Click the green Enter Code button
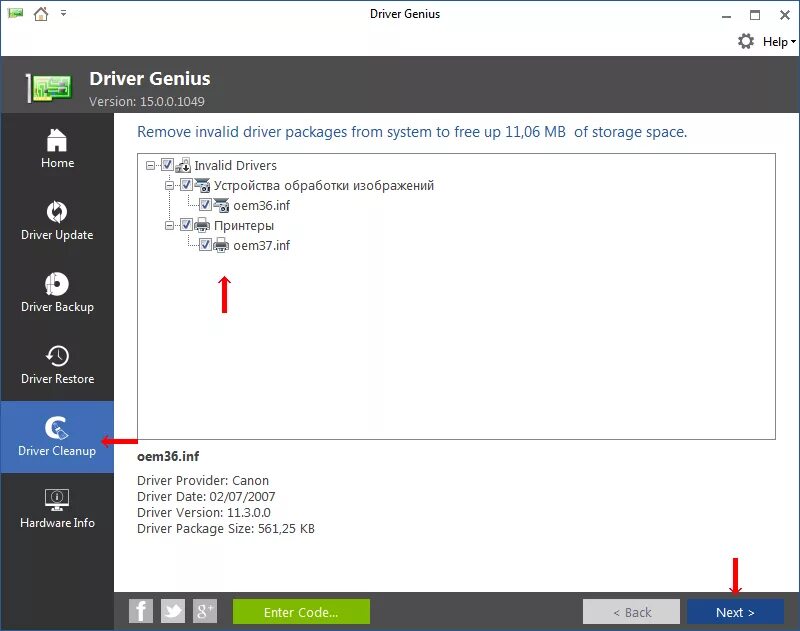The image size is (800, 631). [x=301, y=612]
